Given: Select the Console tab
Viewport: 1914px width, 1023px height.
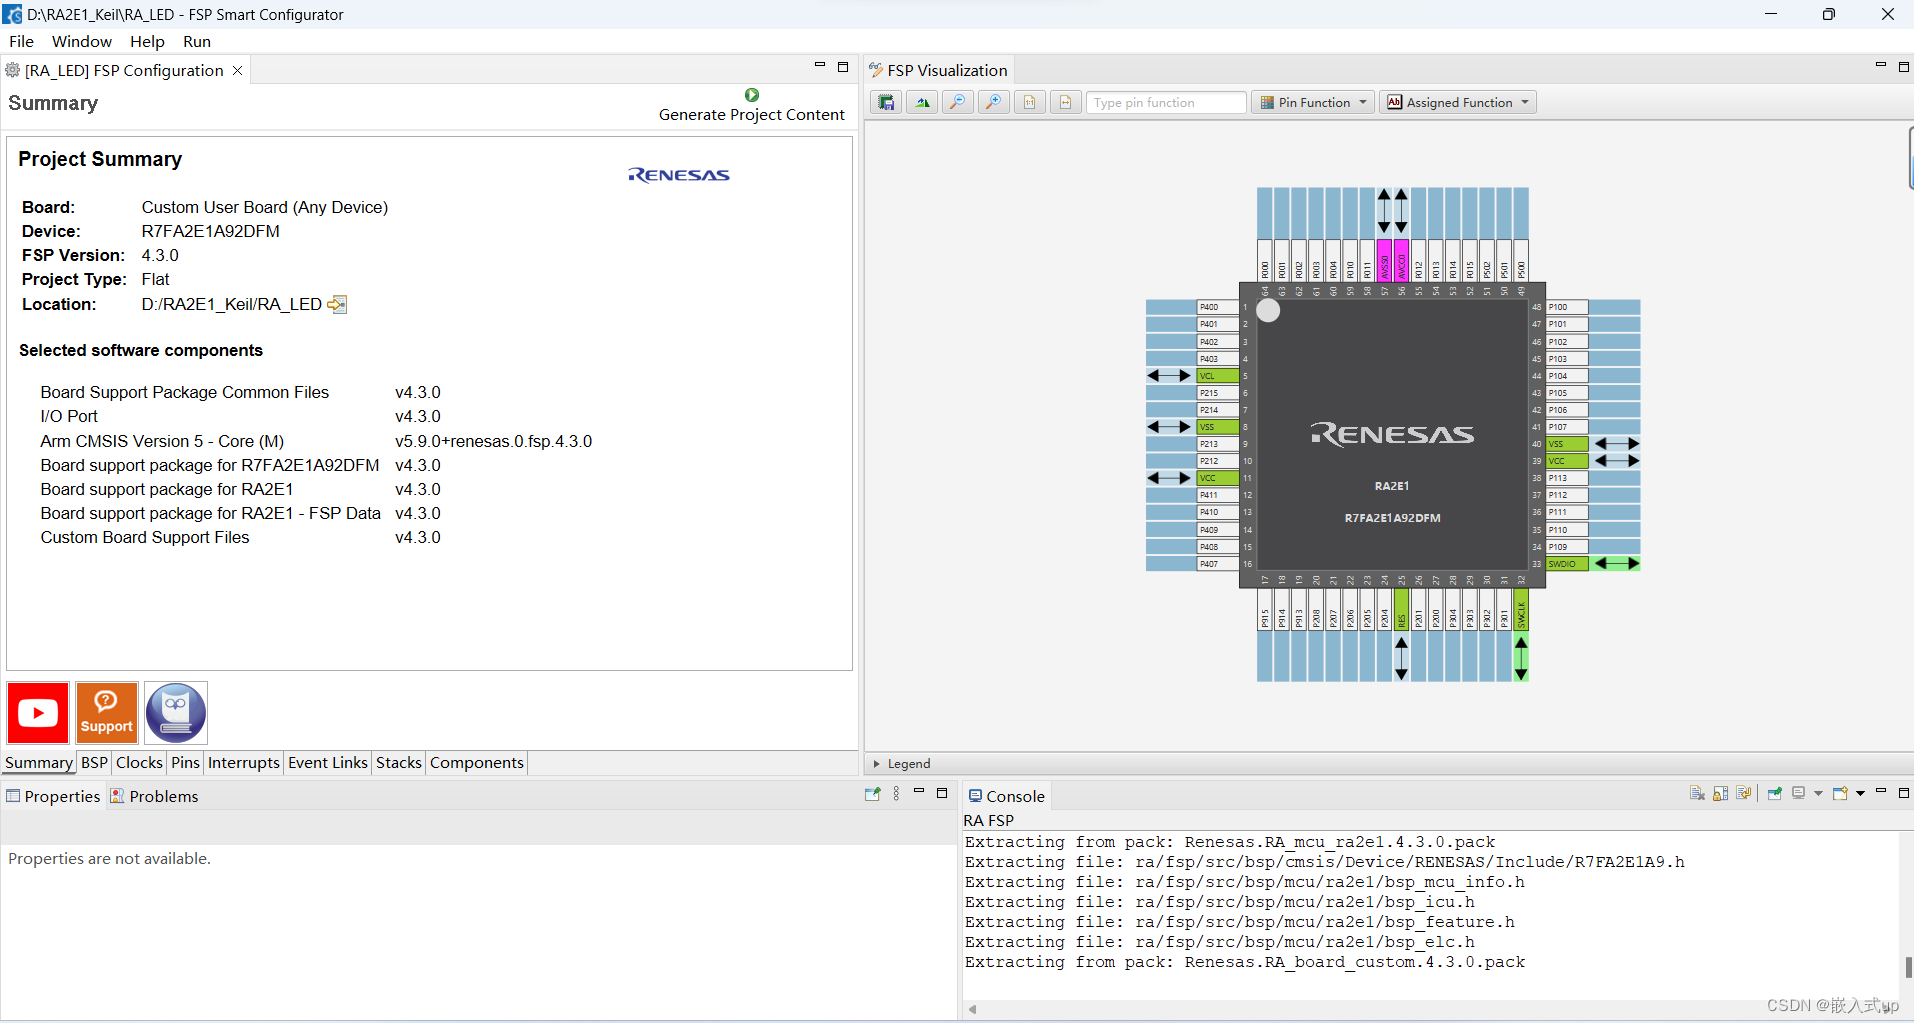Looking at the screenshot, I should (1006, 796).
